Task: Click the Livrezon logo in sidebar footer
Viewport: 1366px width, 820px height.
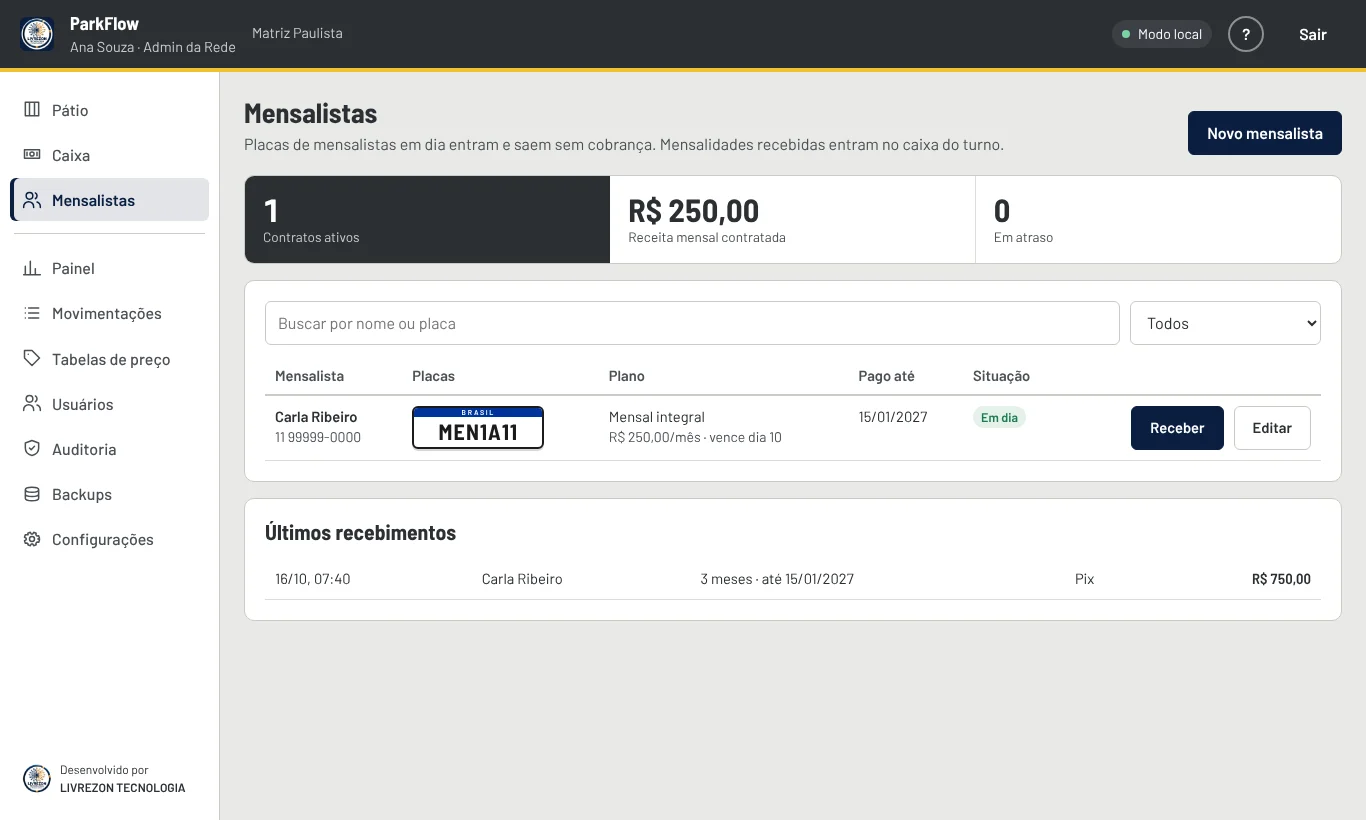Action: pos(37,779)
